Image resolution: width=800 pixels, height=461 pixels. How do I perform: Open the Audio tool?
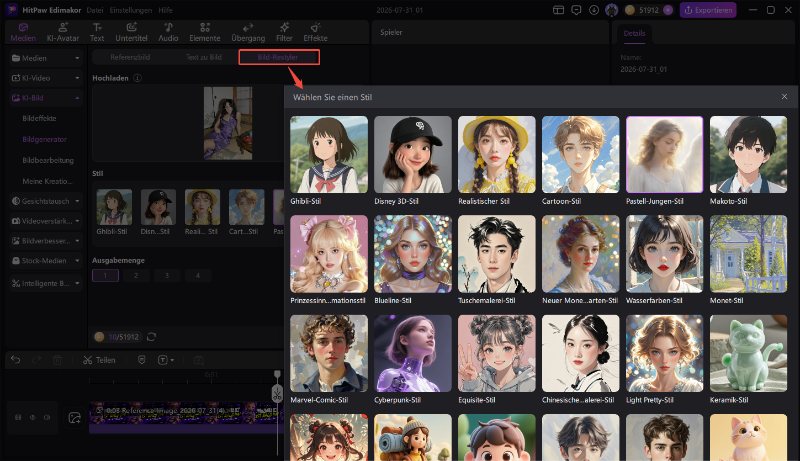tap(168, 32)
